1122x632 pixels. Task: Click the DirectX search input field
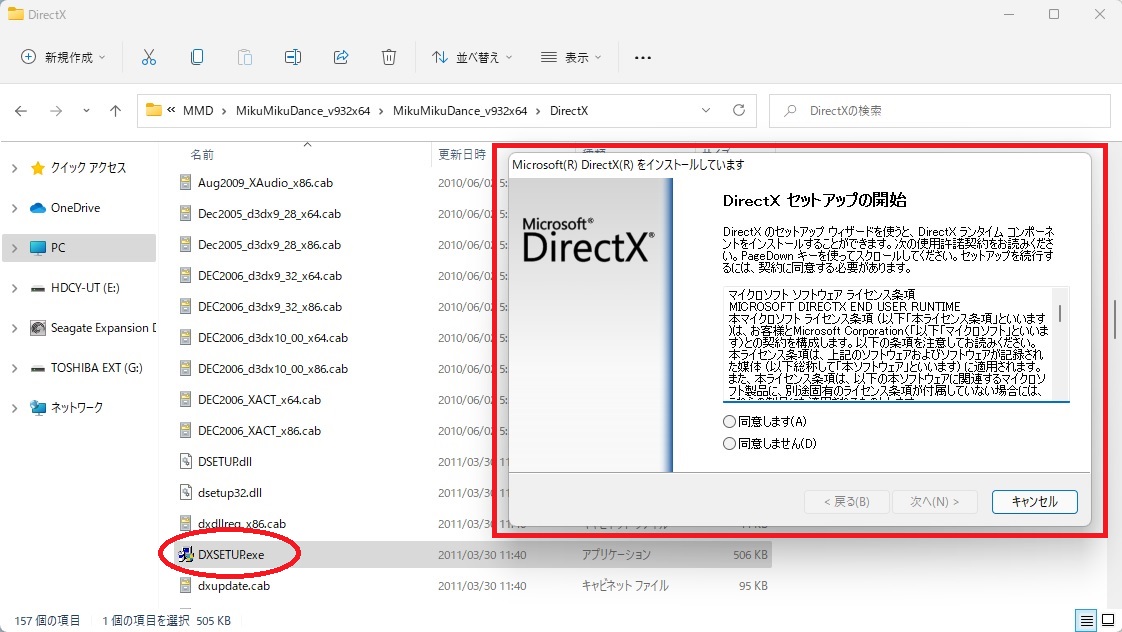coord(940,111)
